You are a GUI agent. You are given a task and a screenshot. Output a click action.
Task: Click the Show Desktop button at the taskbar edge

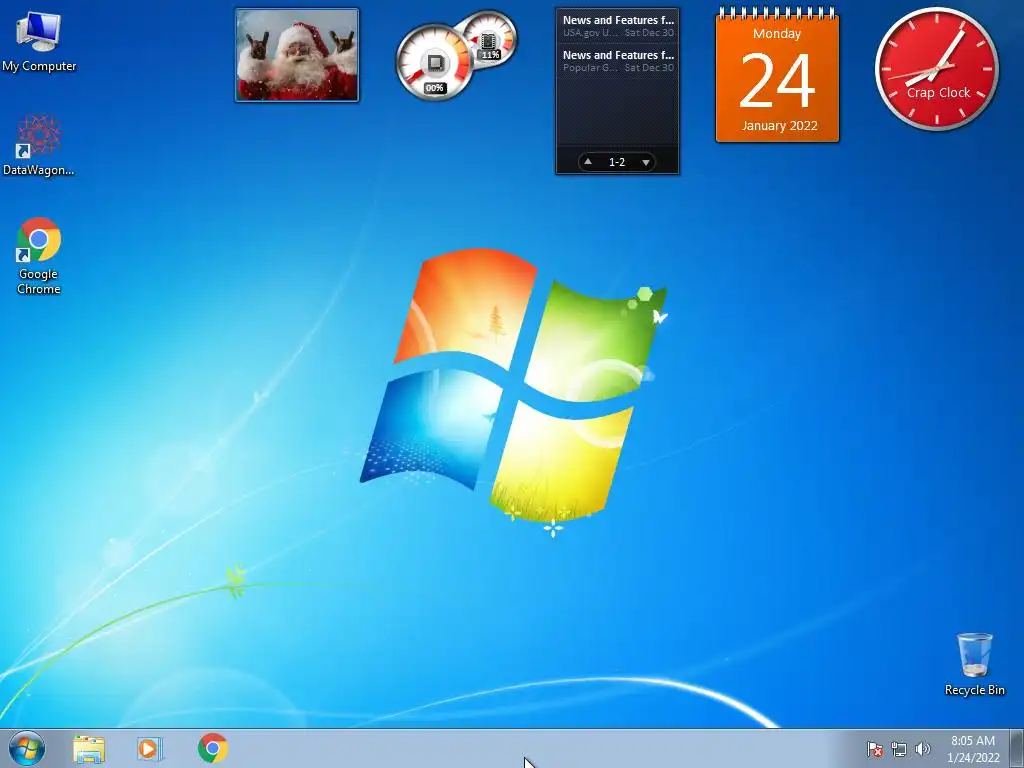coord(1017,749)
